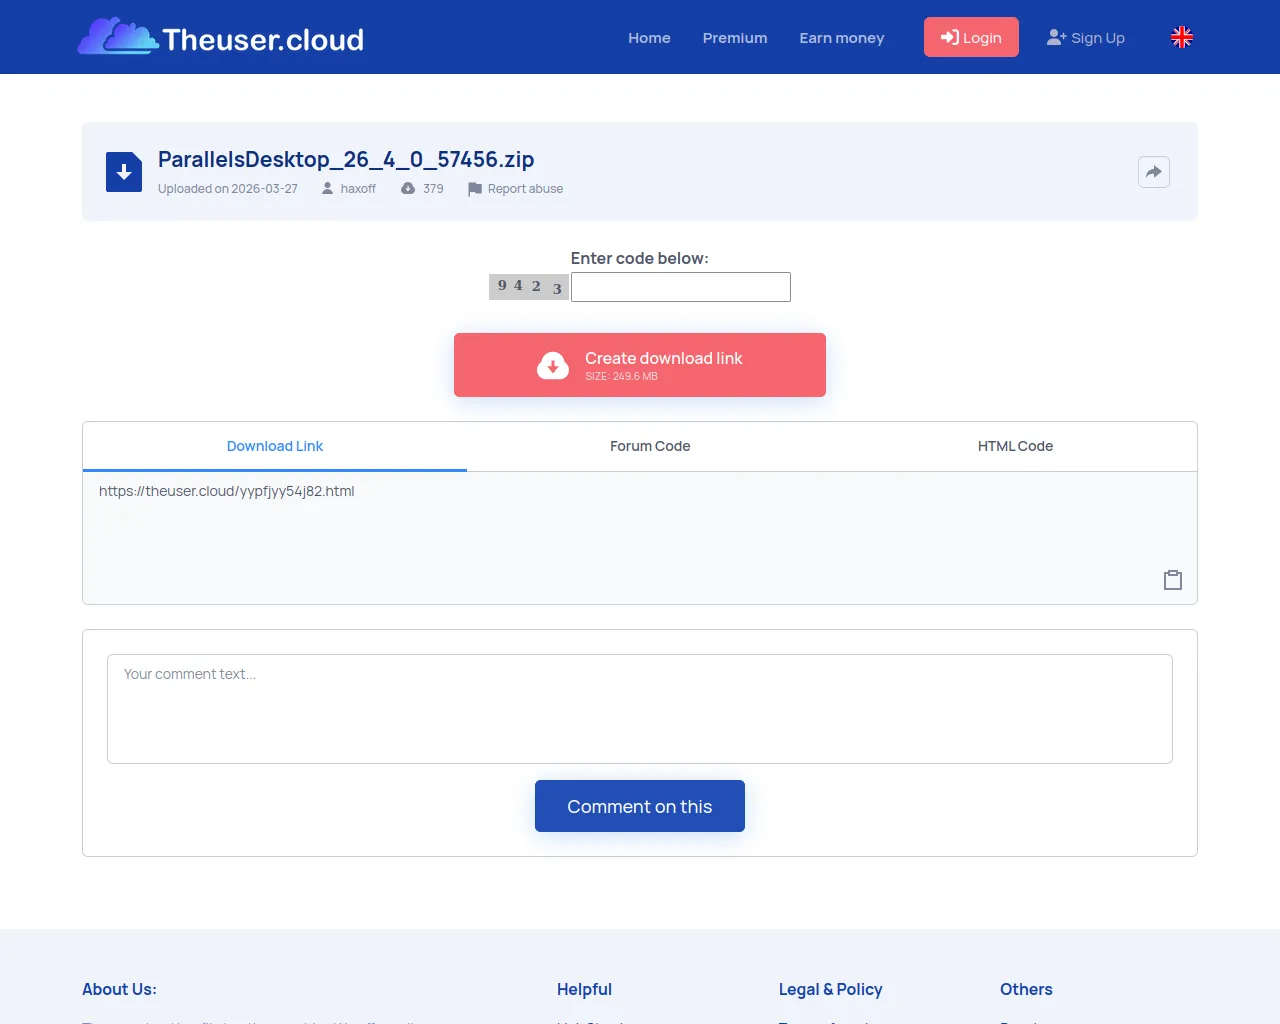Open the share options via arrow icon

pyautogui.click(x=1153, y=171)
